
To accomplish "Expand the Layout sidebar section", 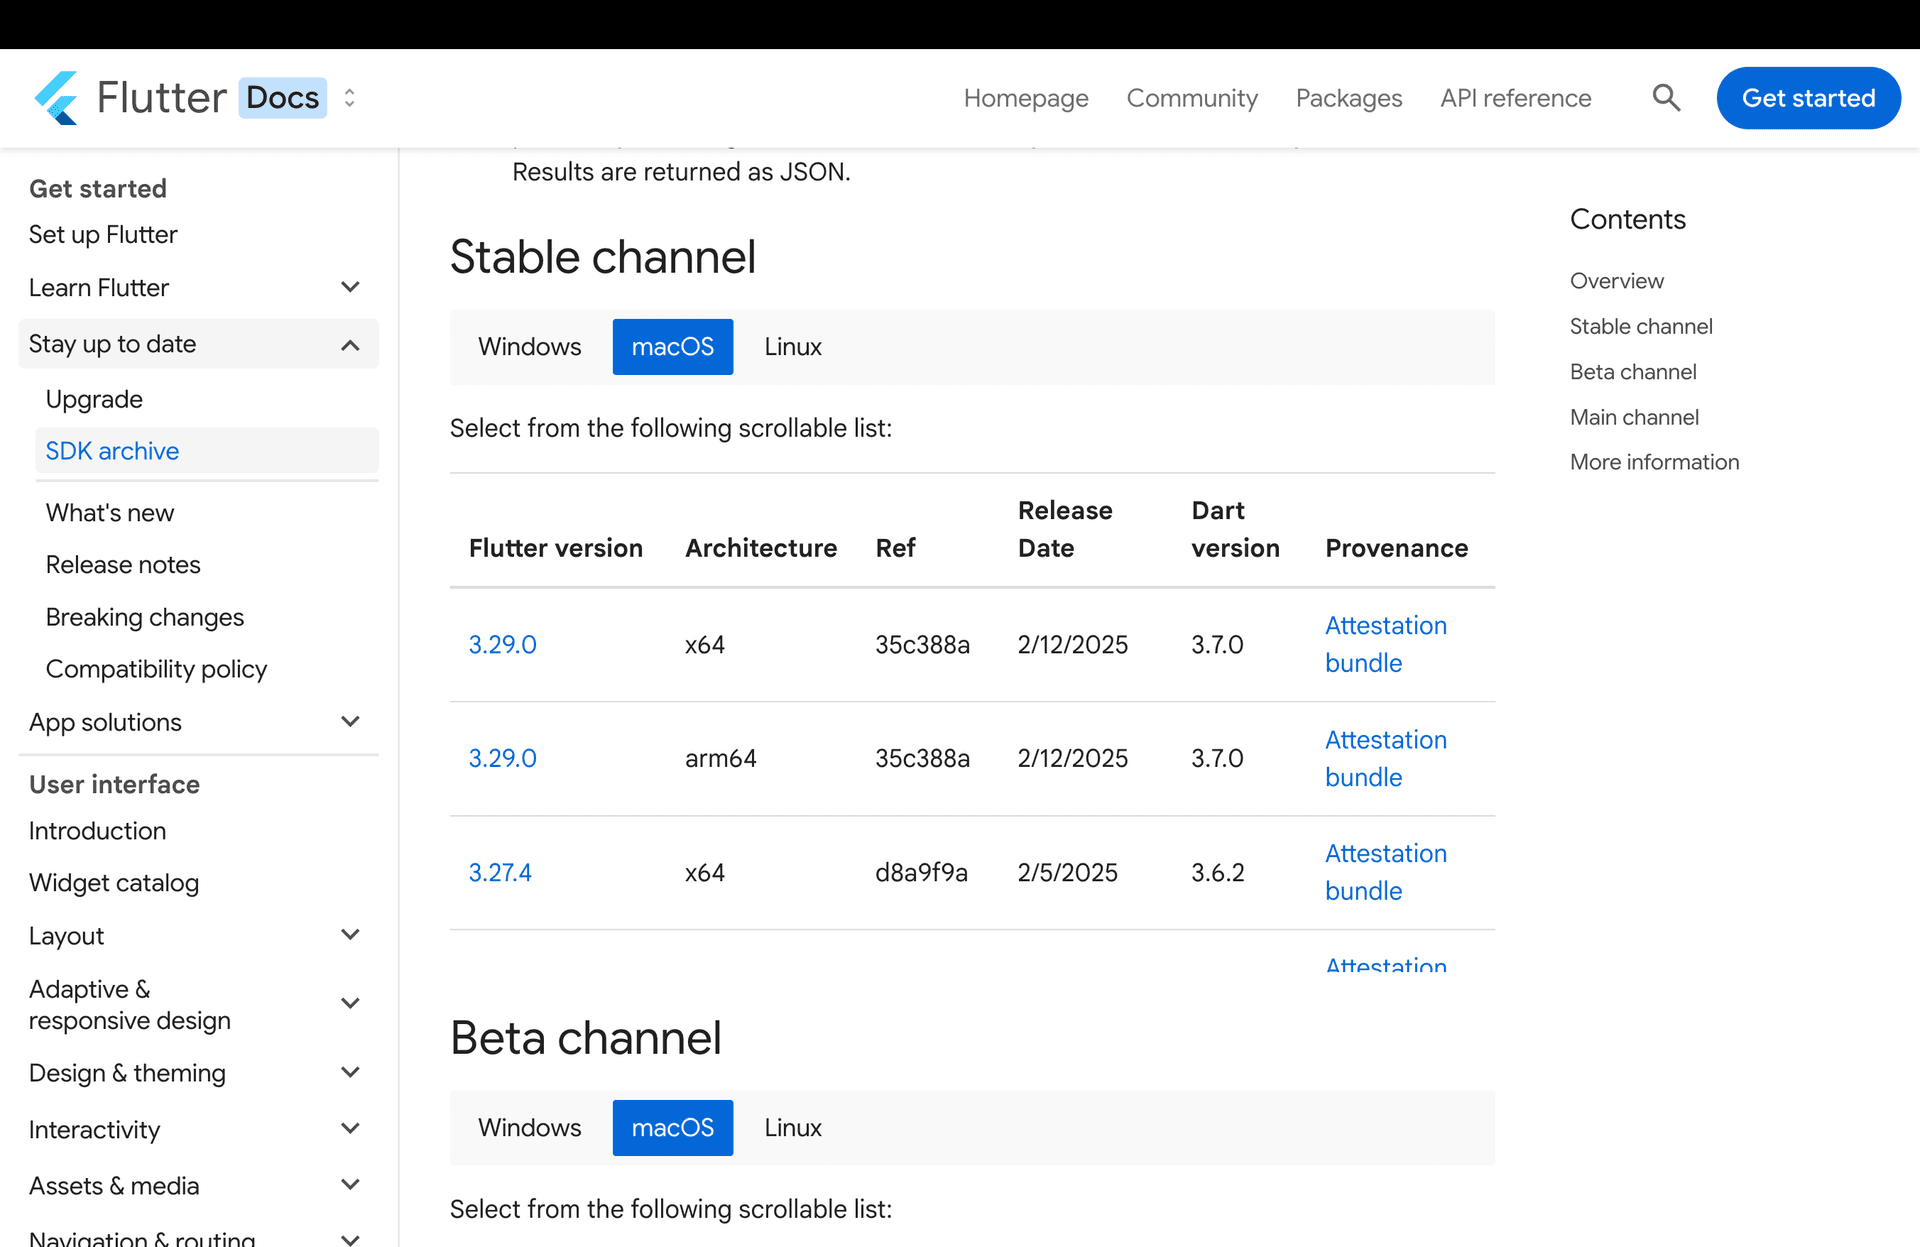I will click(x=350, y=935).
